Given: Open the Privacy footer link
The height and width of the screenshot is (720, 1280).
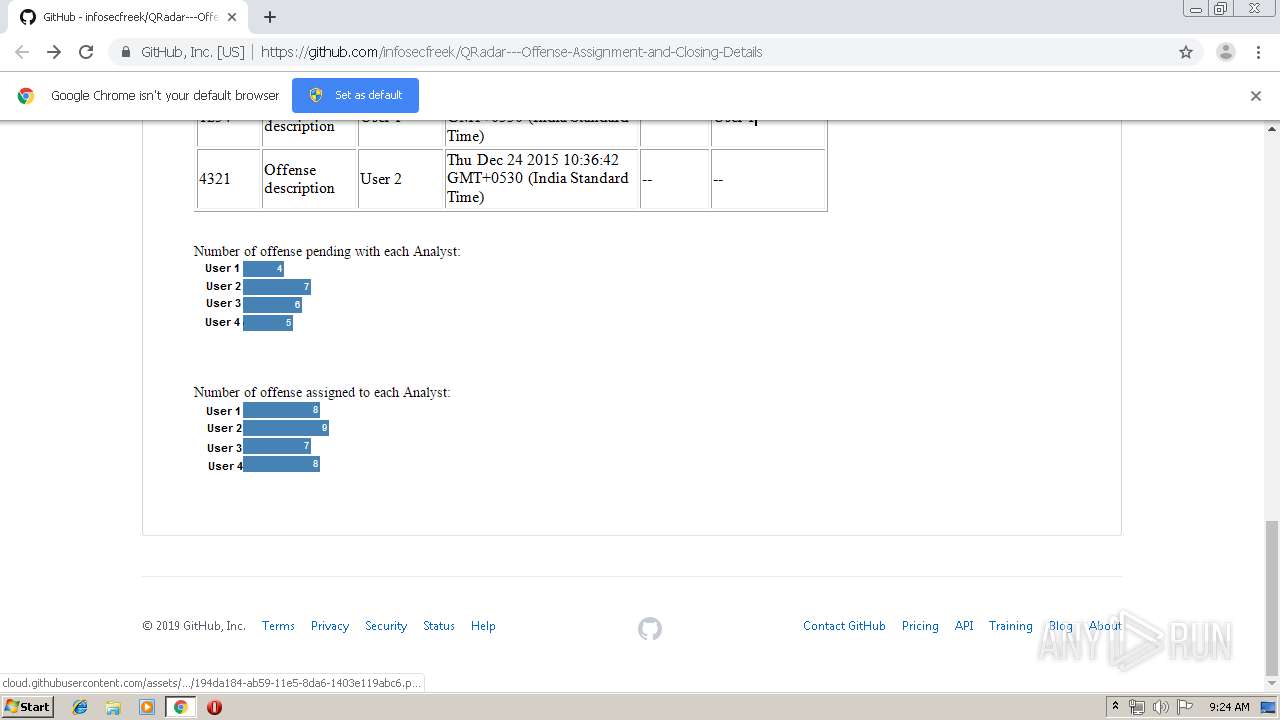Looking at the screenshot, I should pos(330,626).
